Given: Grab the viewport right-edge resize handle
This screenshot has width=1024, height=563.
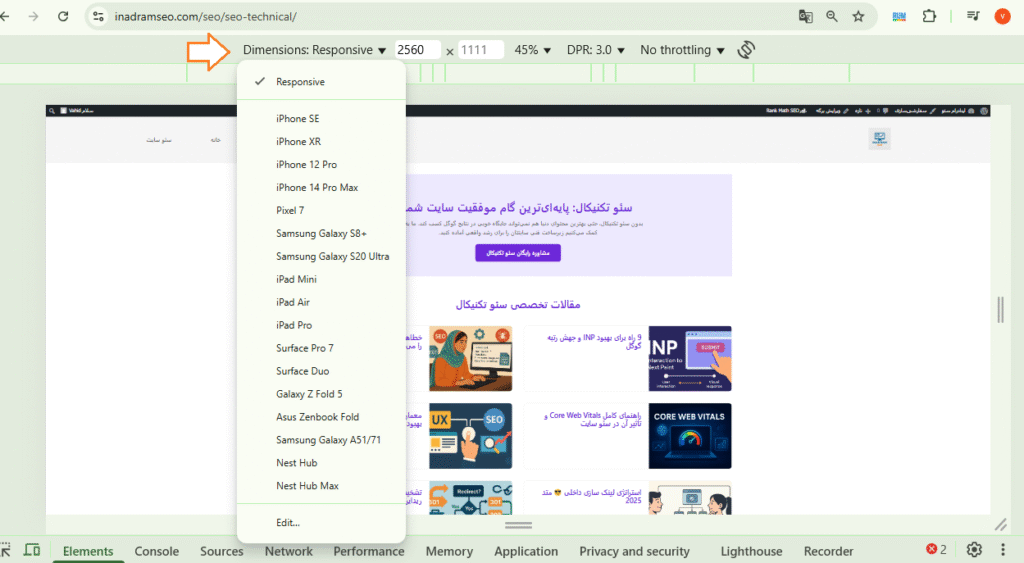Looking at the screenshot, I should pyautogui.click(x=1000, y=310).
